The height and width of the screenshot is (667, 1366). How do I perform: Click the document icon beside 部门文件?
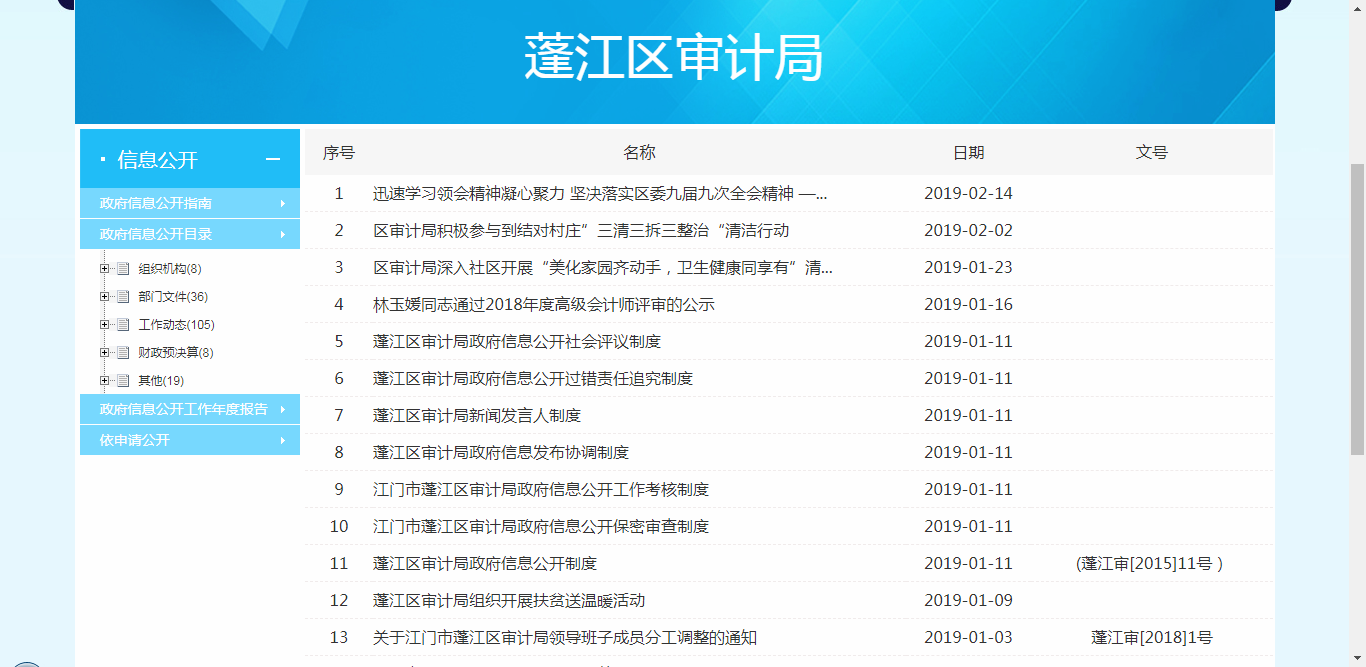point(123,297)
